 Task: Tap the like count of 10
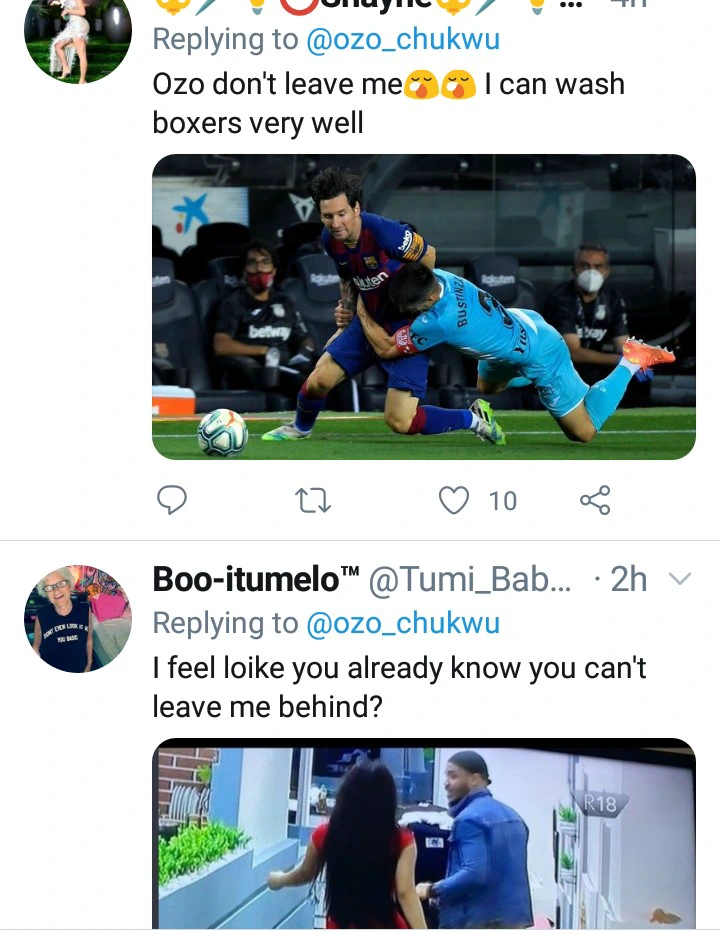click(503, 500)
